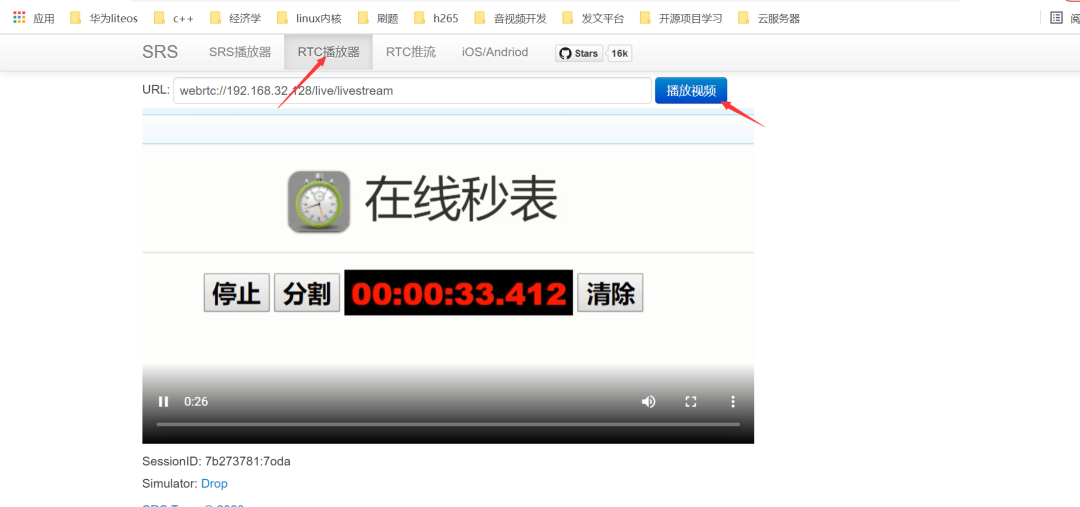Click the 0:26 video time label
The height and width of the screenshot is (507, 1080).
pyautogui.click(x=196, y=402)
